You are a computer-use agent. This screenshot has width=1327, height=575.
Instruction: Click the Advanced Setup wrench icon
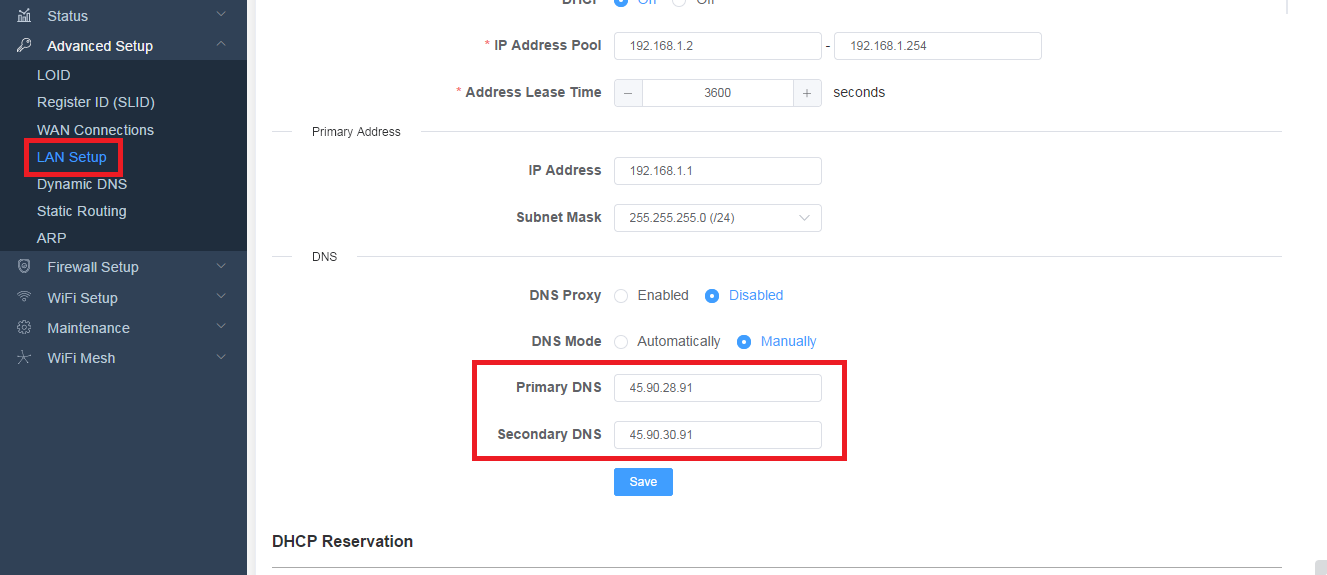pos(25,45)
